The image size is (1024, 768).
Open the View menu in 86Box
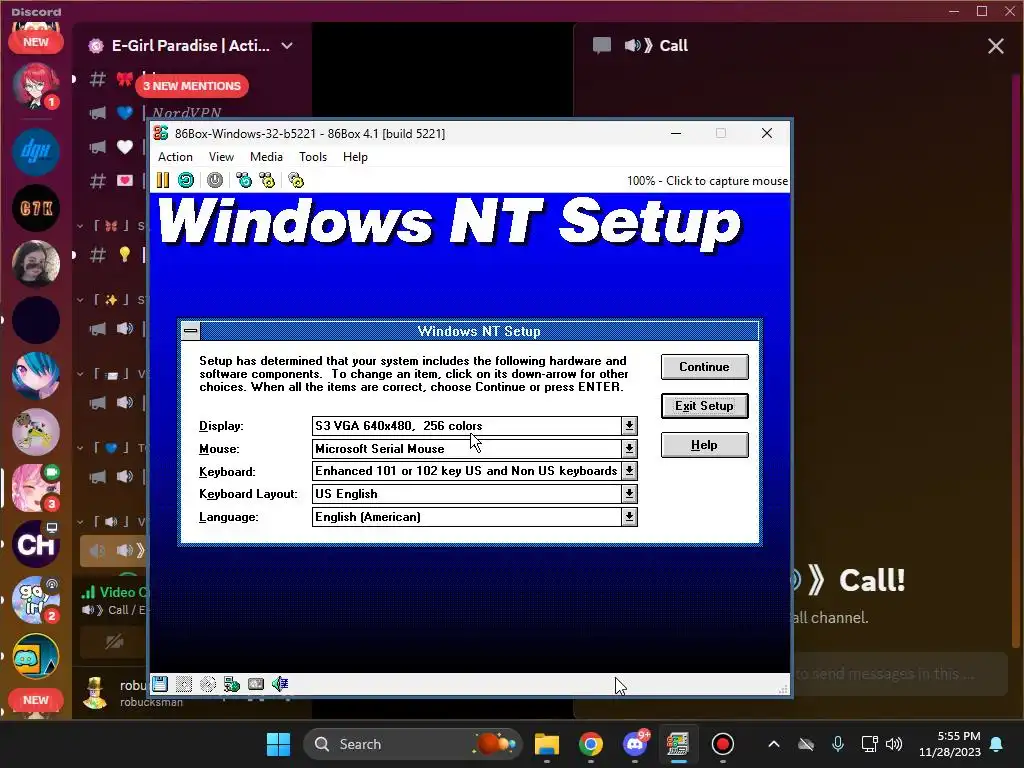pos(221,157)
